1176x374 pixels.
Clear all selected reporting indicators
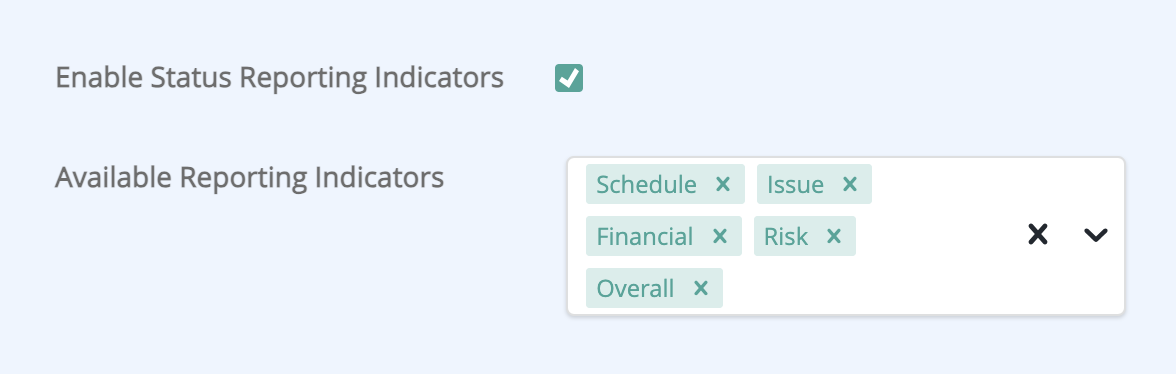click(x=1037, y=235)
